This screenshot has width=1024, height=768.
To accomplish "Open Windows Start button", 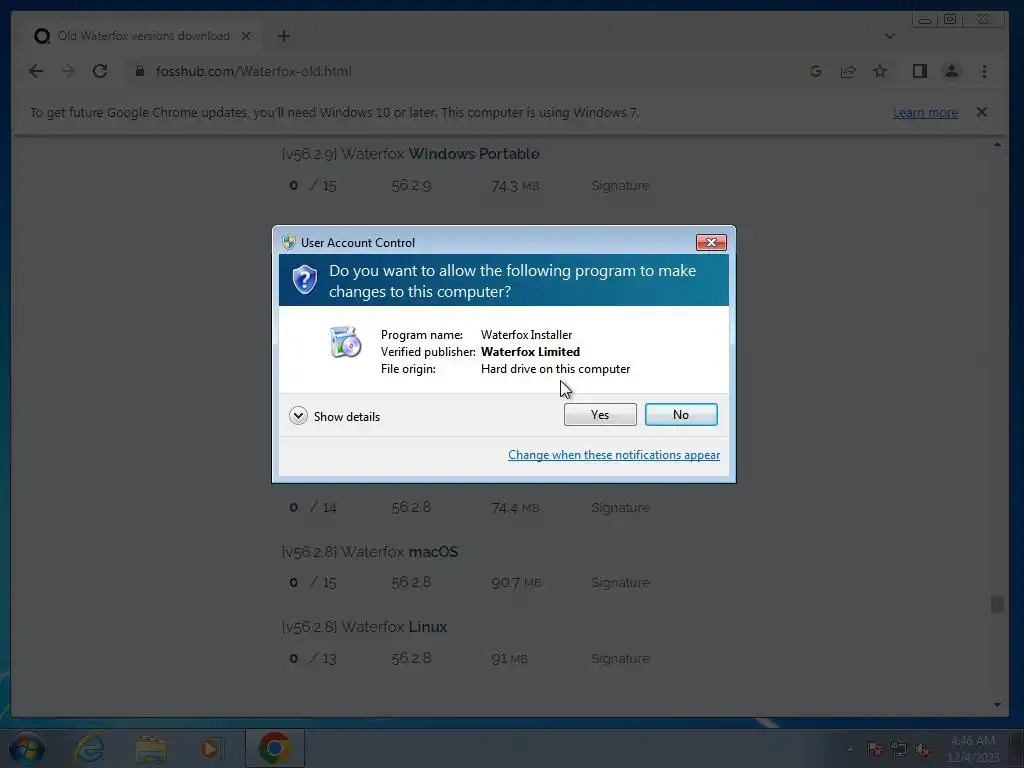I will pyautogui.click(x=27, y=748).
